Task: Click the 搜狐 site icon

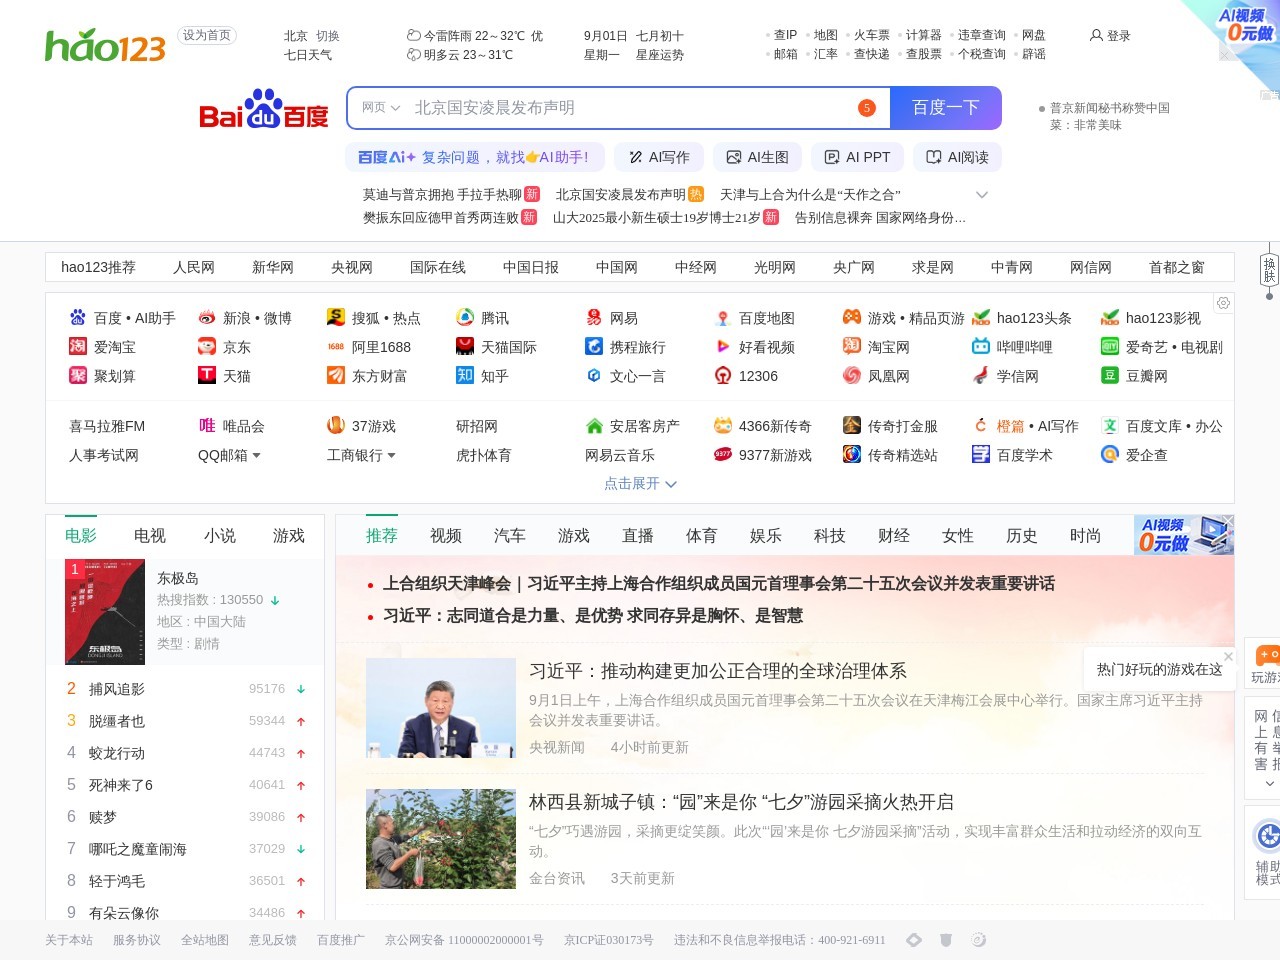Action: [336, 317]
